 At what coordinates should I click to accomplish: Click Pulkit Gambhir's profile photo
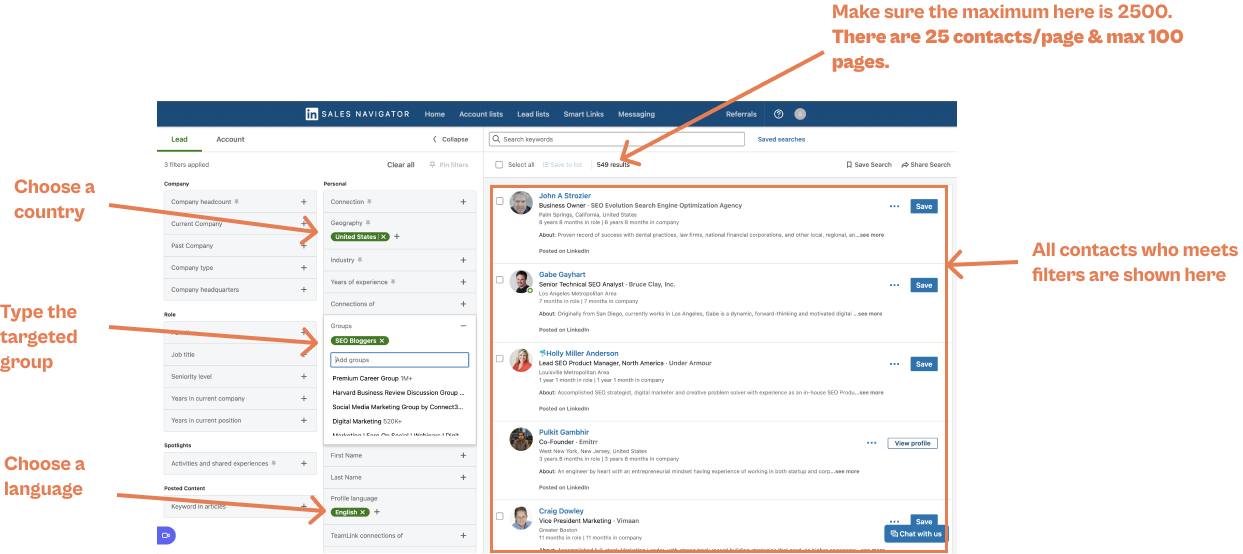pos(521,439)
